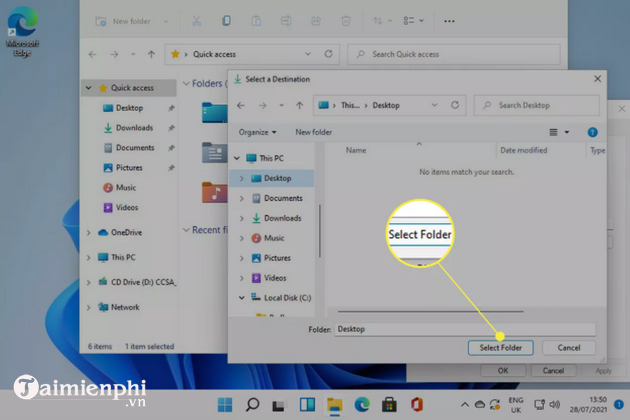This screenshot has height=420, width=630.
Task: Select Videos under Quick access sidebar
Action: click(127, 207)
